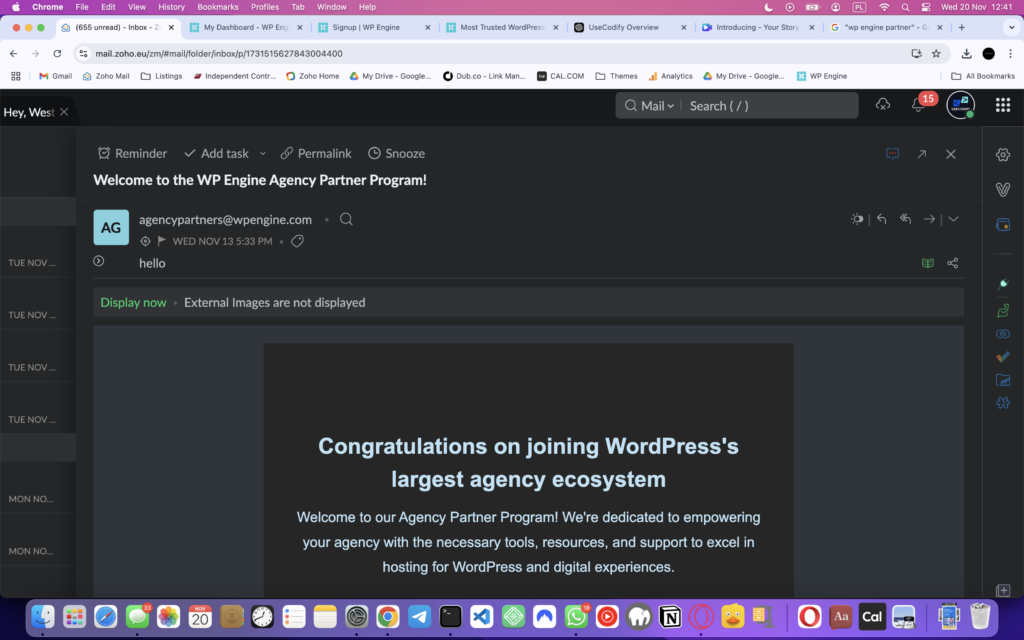Viewport: 1024px width, 640px height.
Task: Open the blue wallet icon in sidebar
Action: coord(1003,225)
